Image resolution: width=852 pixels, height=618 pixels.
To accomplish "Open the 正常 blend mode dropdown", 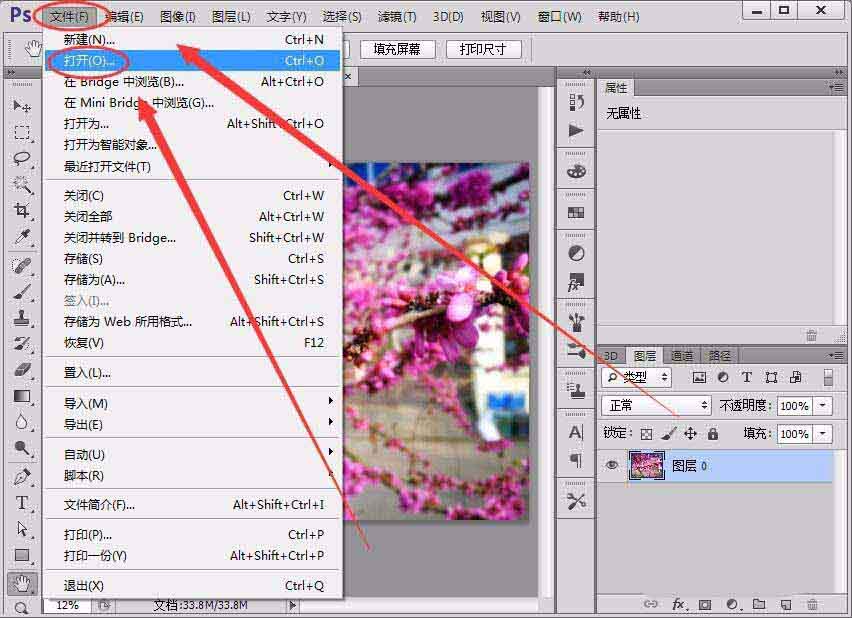I will point(657,406).
